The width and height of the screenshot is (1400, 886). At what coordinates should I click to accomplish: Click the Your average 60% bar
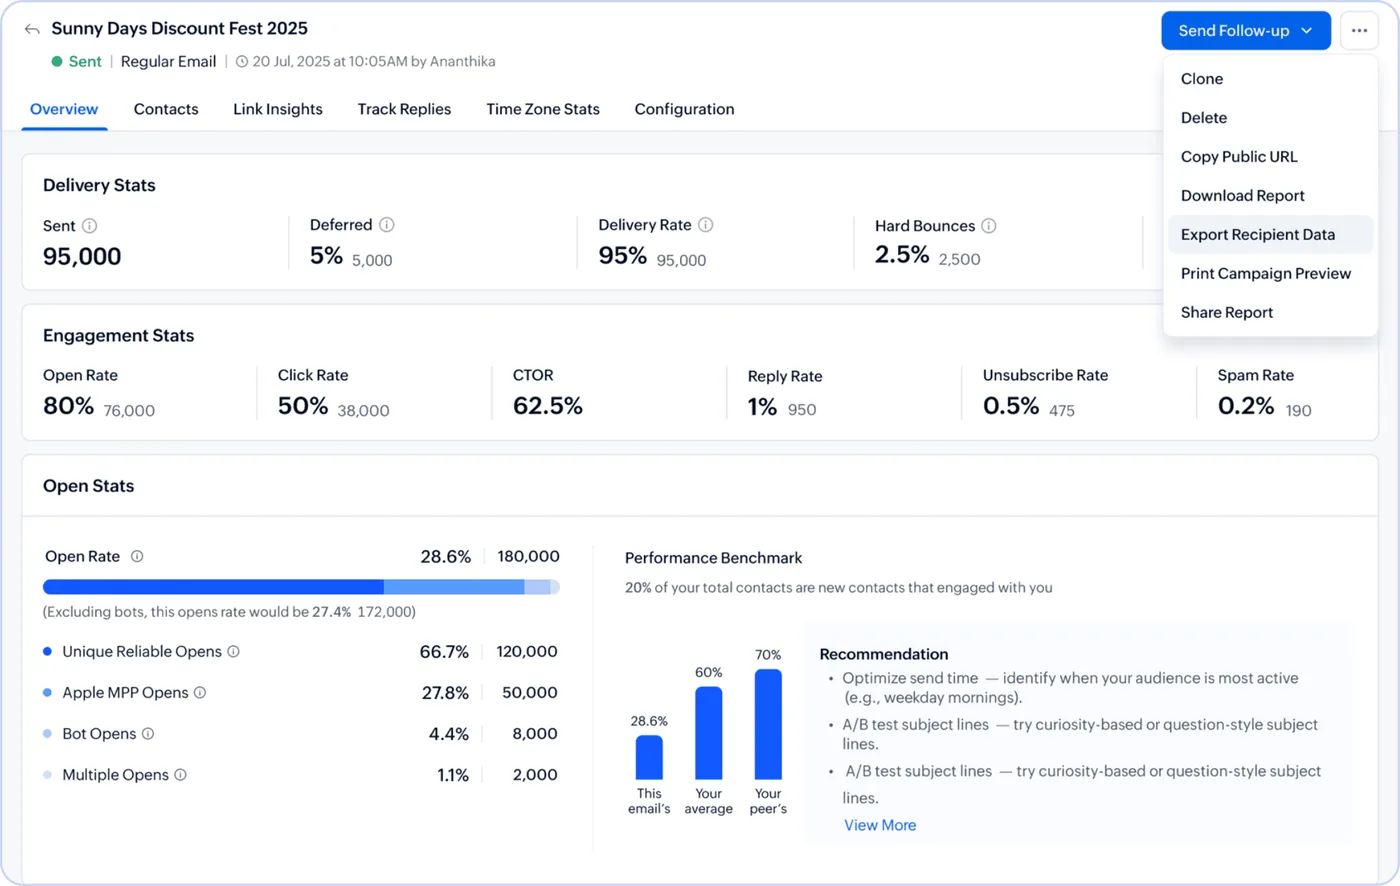(x=709, y=733)
